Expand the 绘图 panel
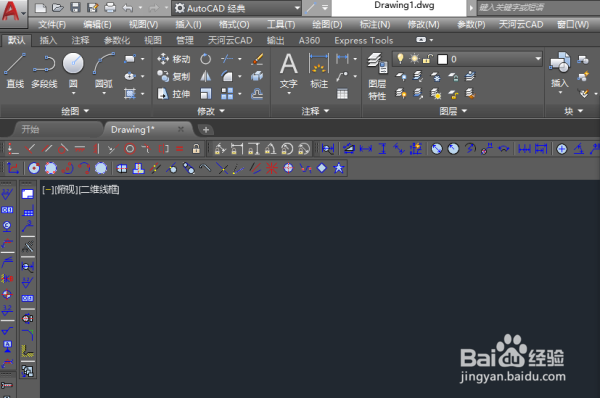The width and height of the screenshot is (600, 398). [75, 111]
